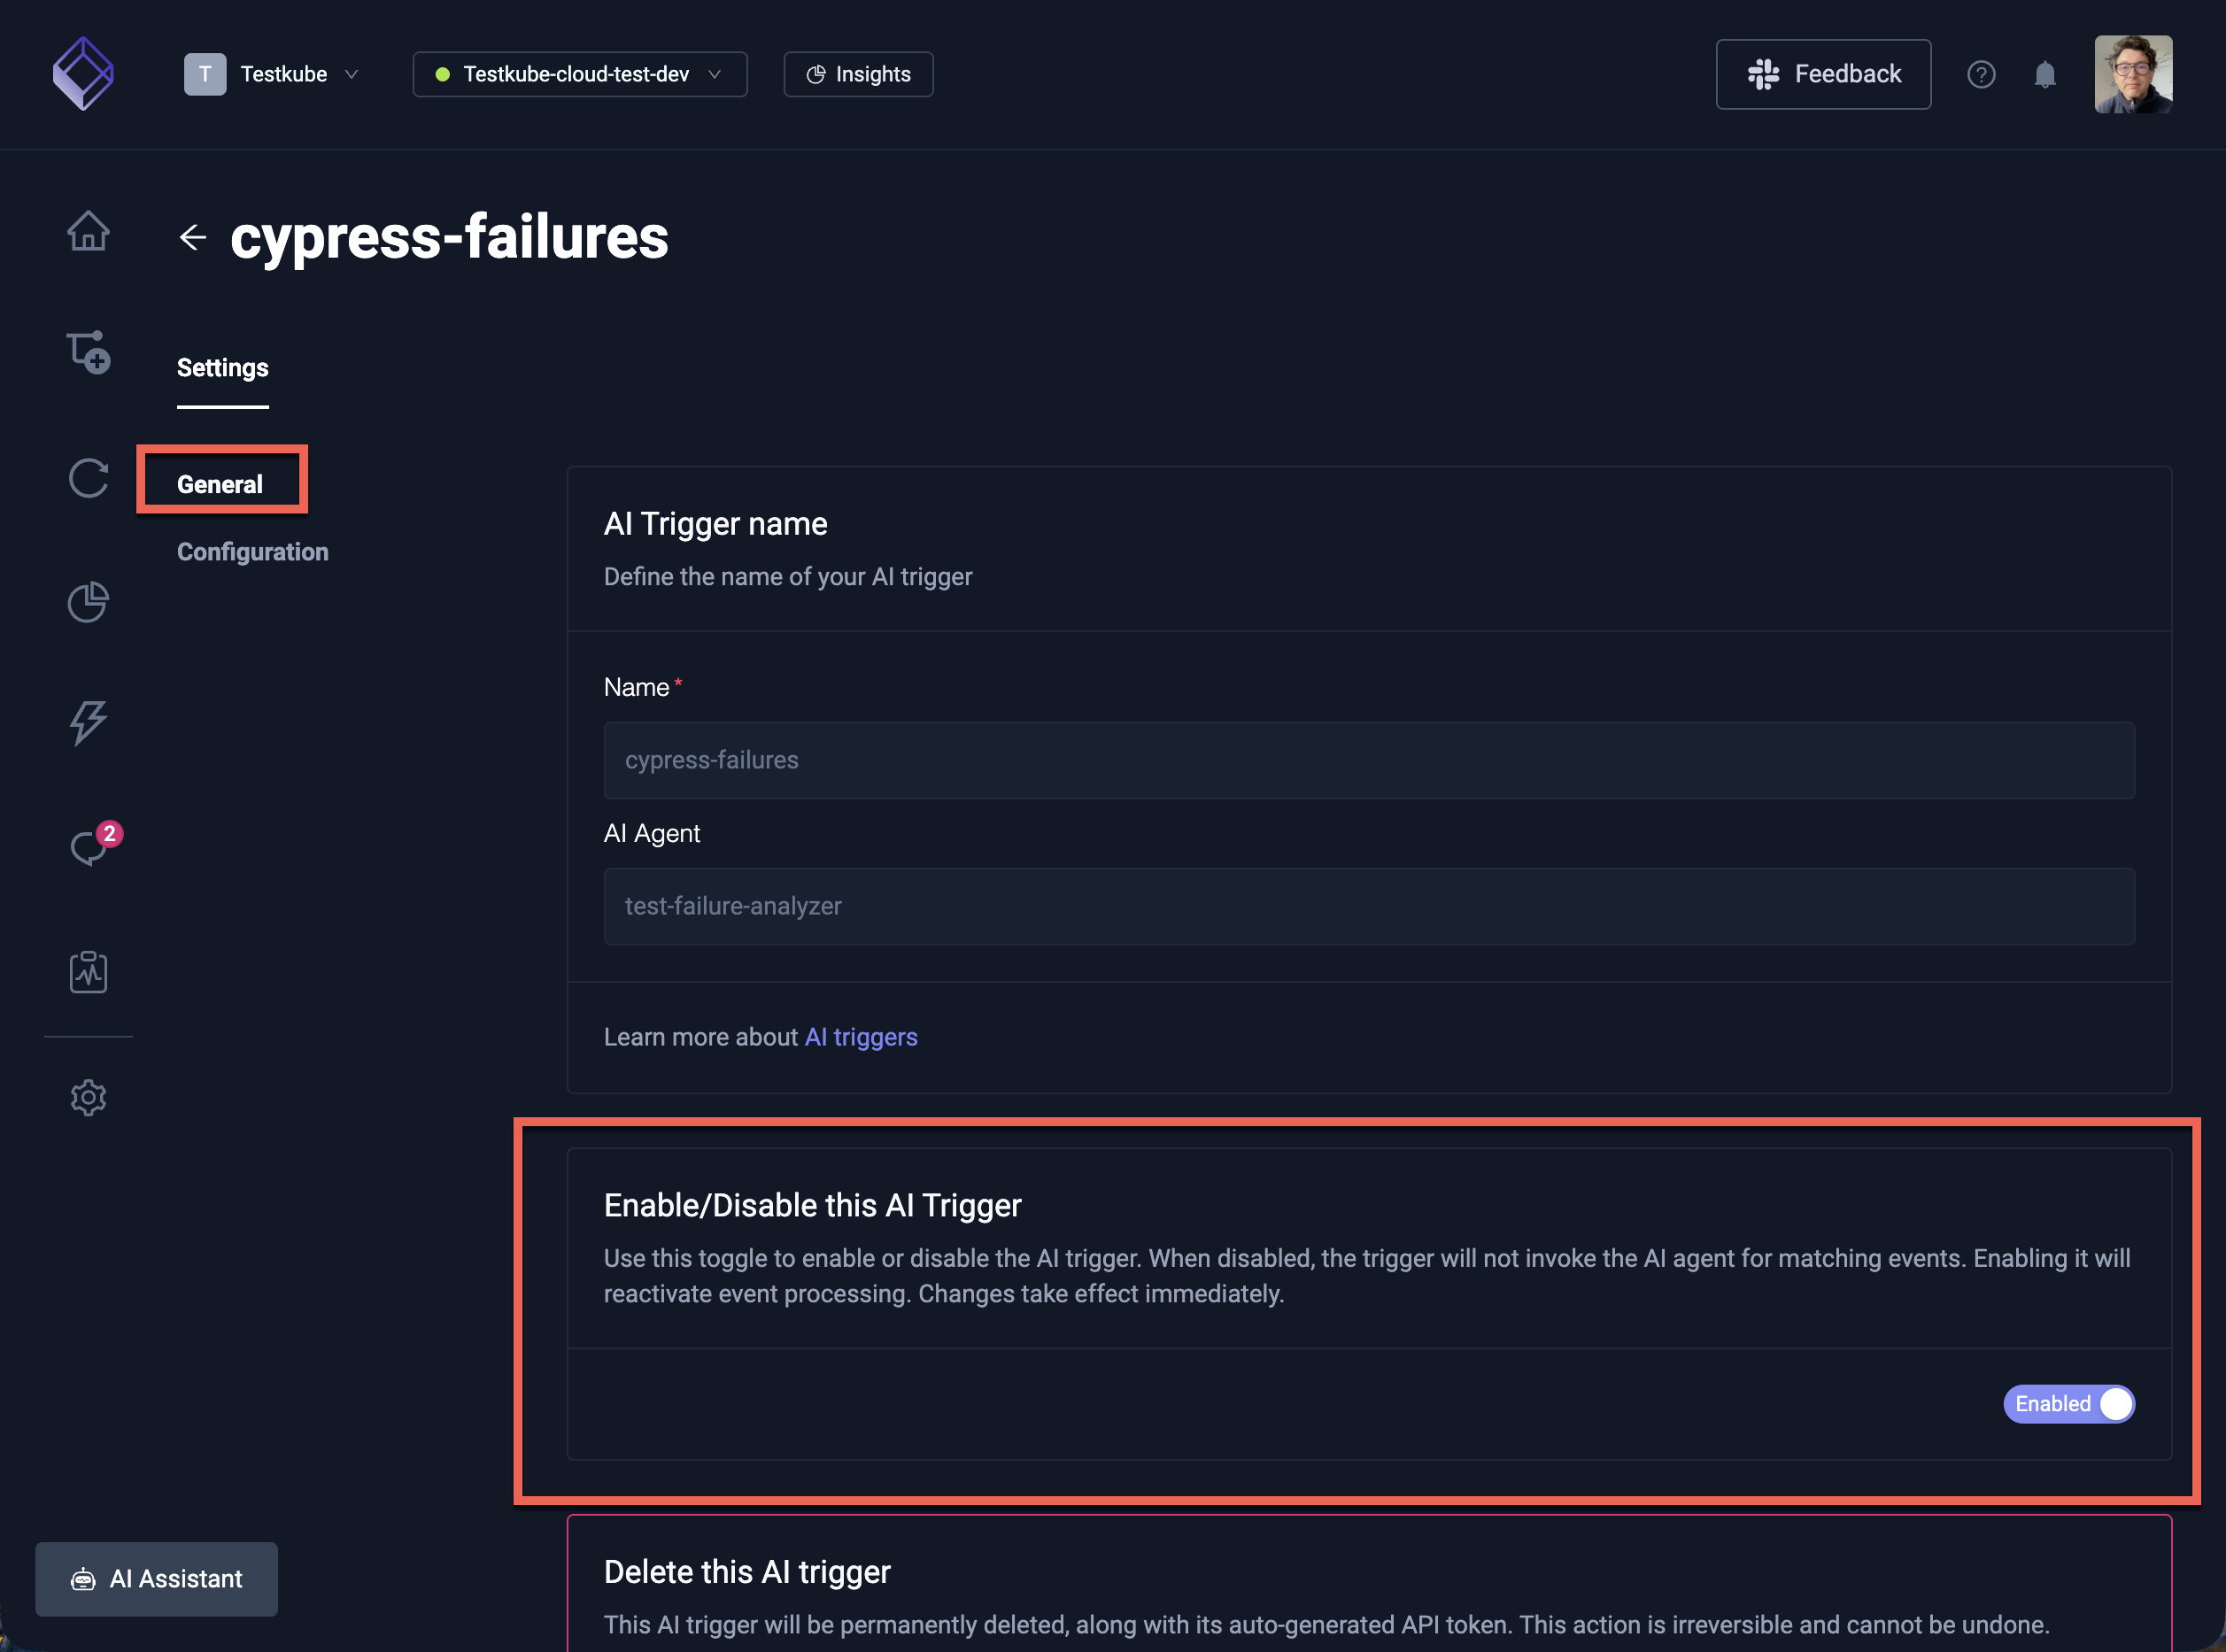This screenshot has width=2226, height=1652.
Task: Click the Testkube logo in the top bar
Action: coord(83,73)
